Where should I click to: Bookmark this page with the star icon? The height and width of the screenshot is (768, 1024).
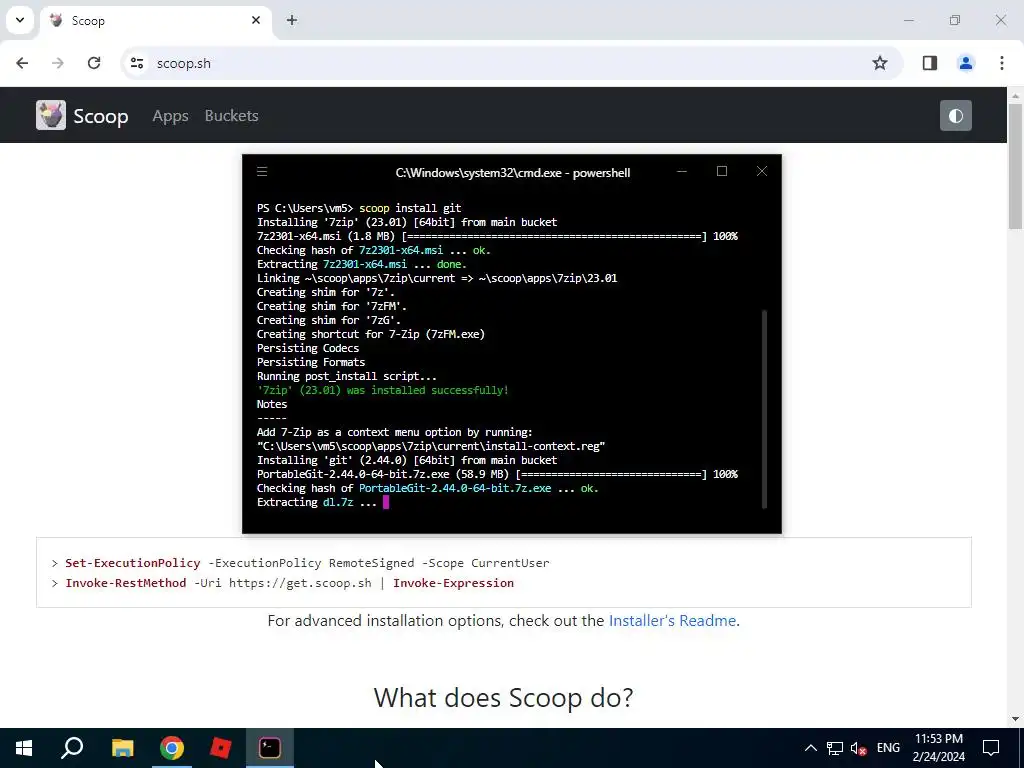pos(880,63)
